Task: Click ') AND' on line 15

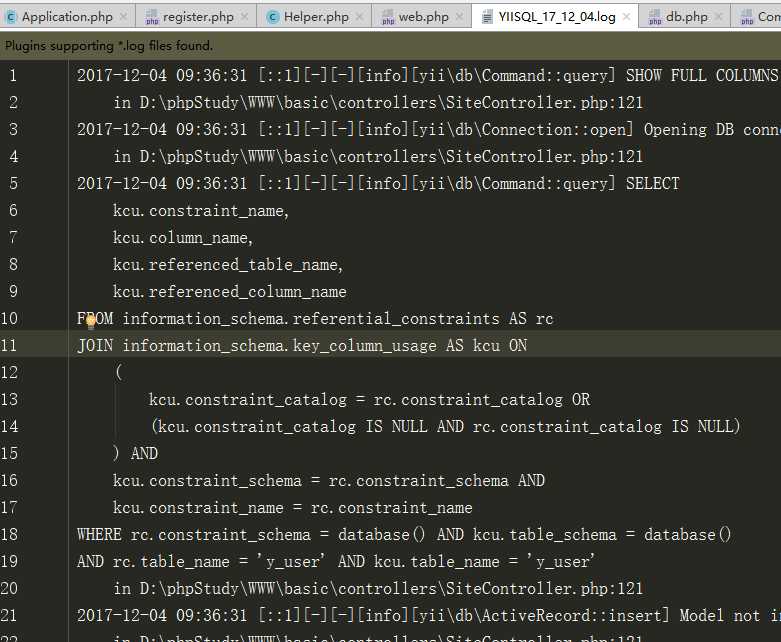Action: pyautogui.click(x=136, y=454)
